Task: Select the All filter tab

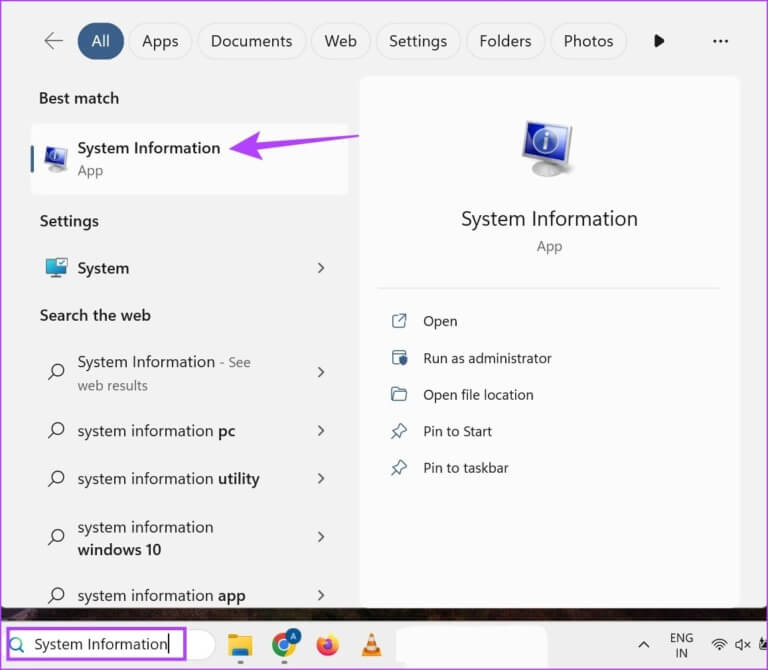Action: (x=100, y=41)
